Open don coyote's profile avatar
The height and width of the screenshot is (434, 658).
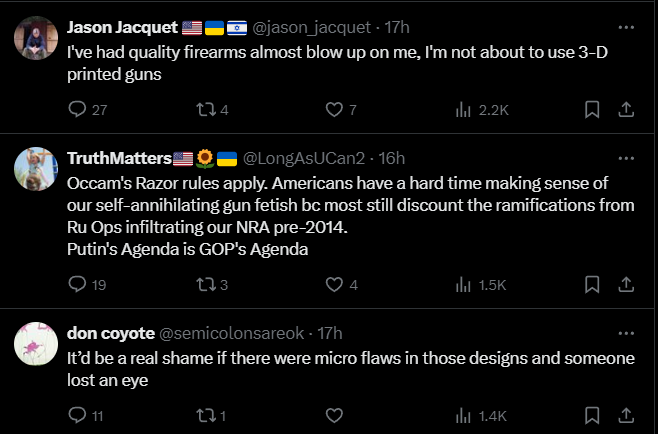click(x=36, y=344)
